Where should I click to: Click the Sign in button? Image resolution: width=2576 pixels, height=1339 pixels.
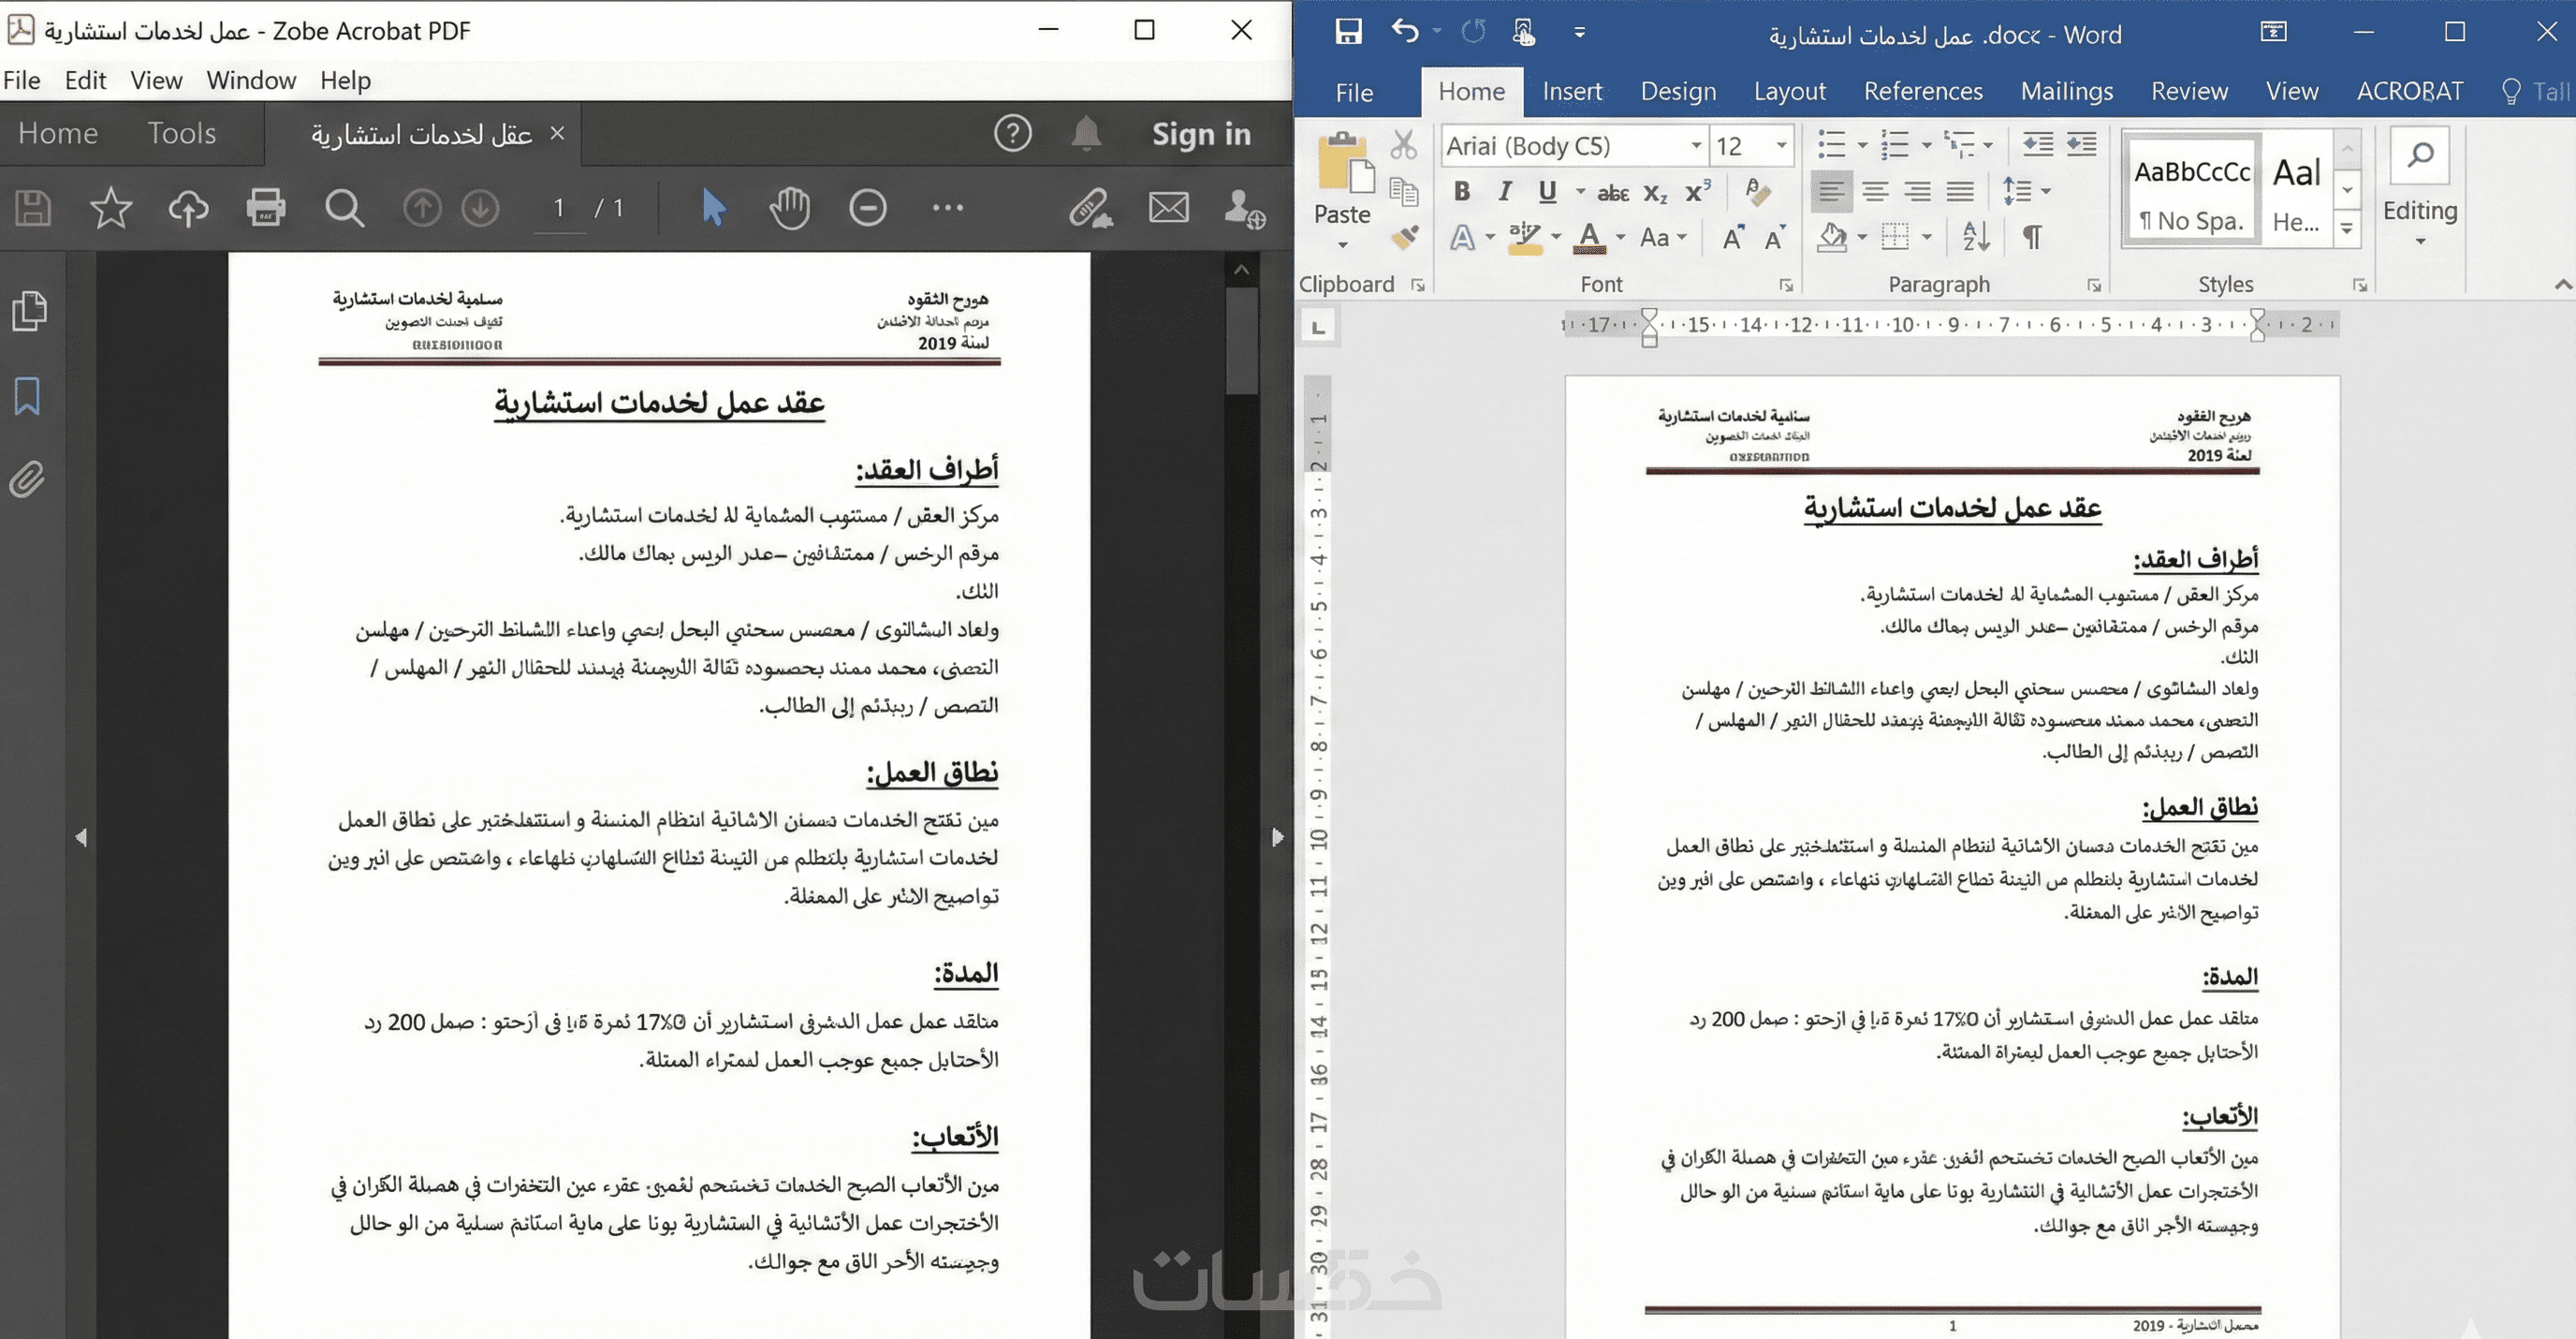point(1201,134)
